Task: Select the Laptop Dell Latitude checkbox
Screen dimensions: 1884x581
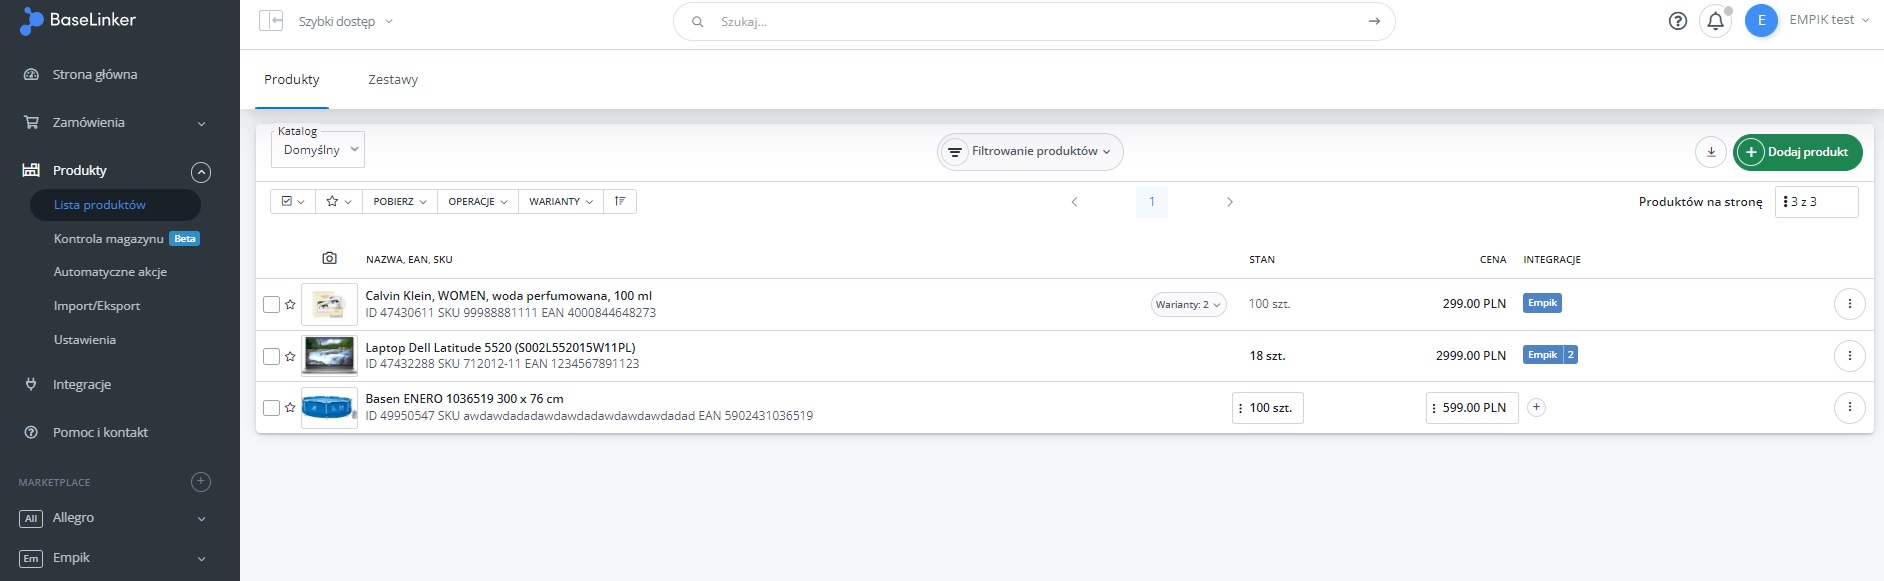Action: [x=271, y=357]
